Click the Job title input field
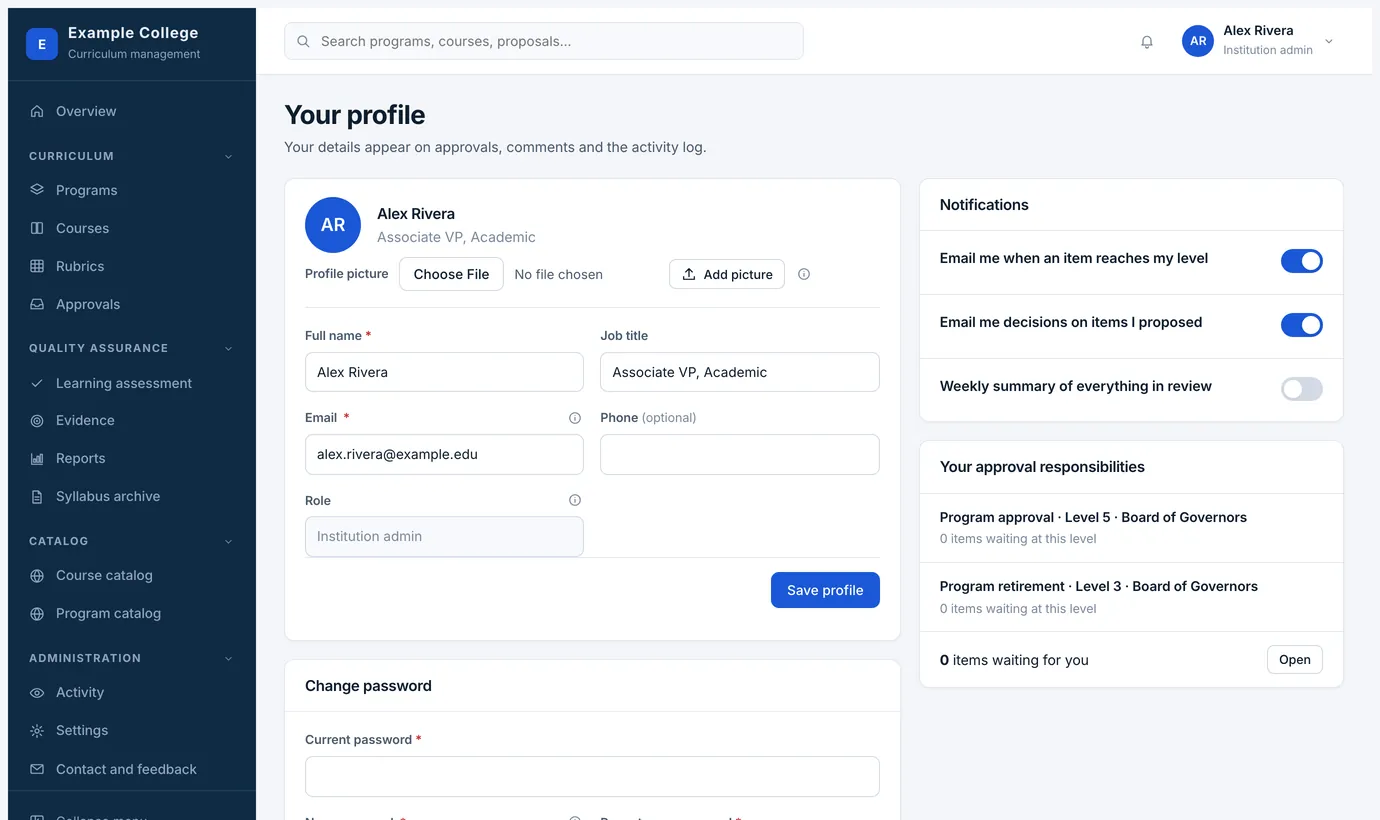The width and height of the screenshot is (1380, 820). tap(740, 372)
